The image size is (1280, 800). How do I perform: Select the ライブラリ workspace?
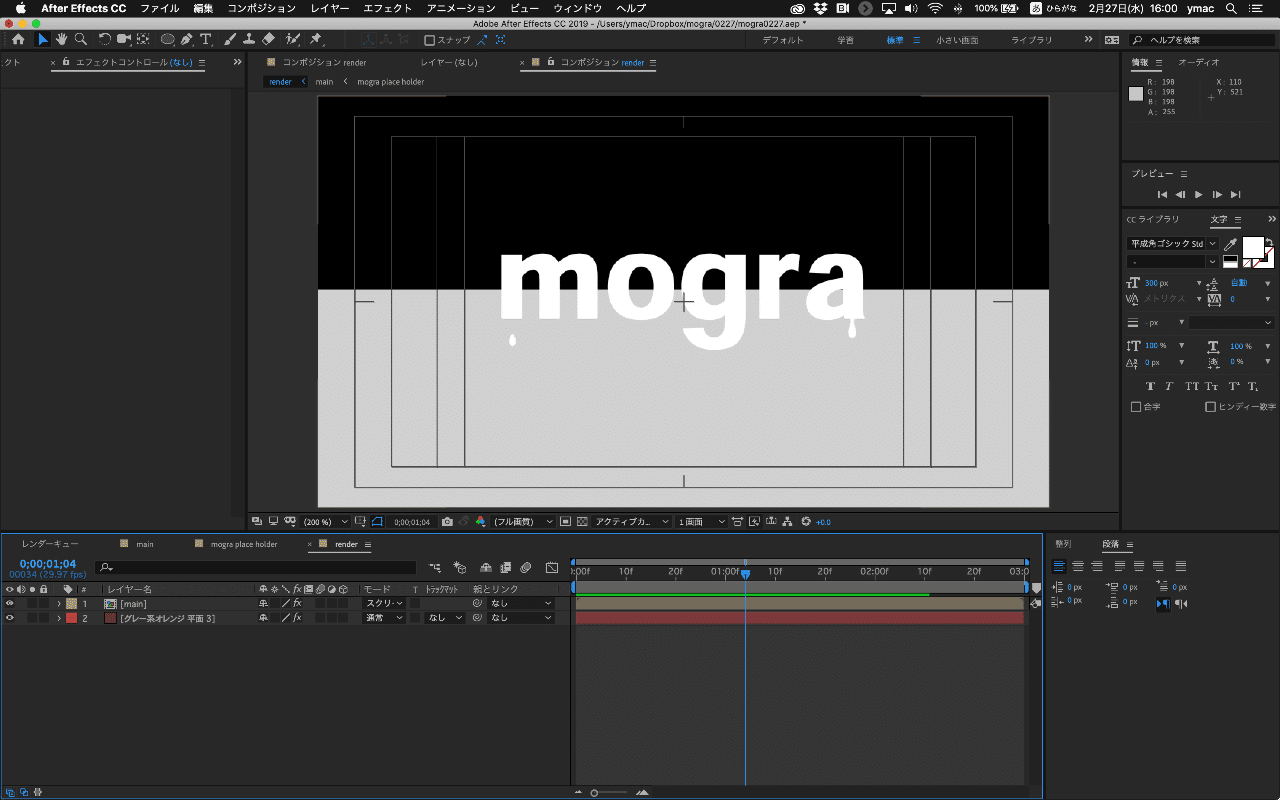coord(1032,40)
